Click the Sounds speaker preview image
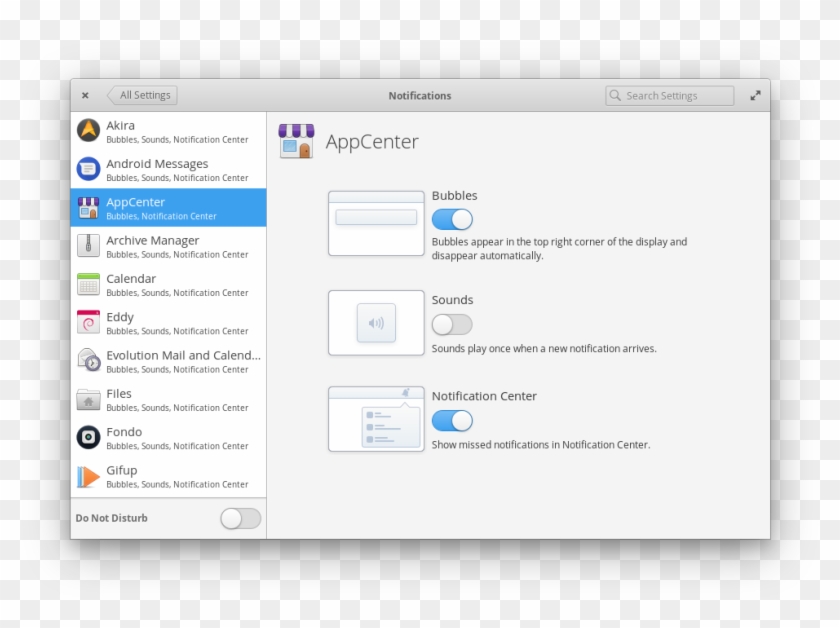The height and width of the screenshot is (628, 840). [376, 323]
